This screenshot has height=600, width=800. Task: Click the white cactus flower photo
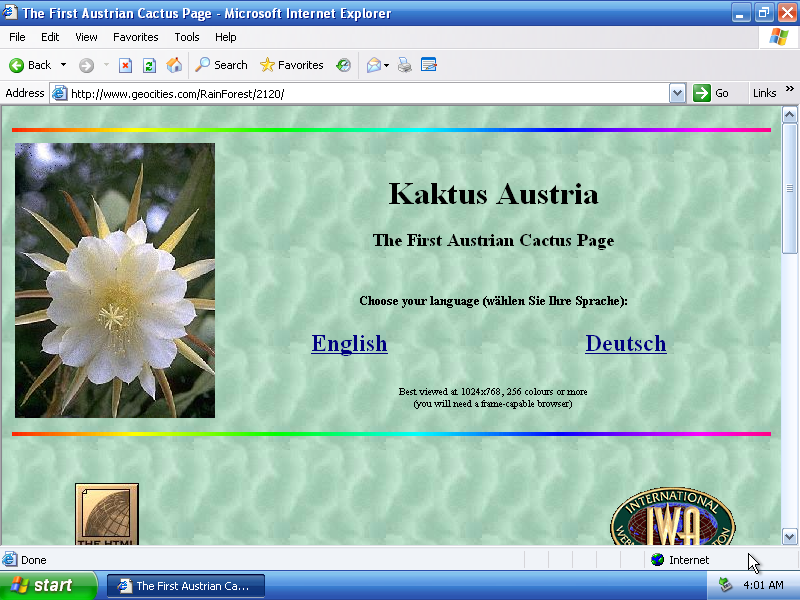click(x=115, y=281)
